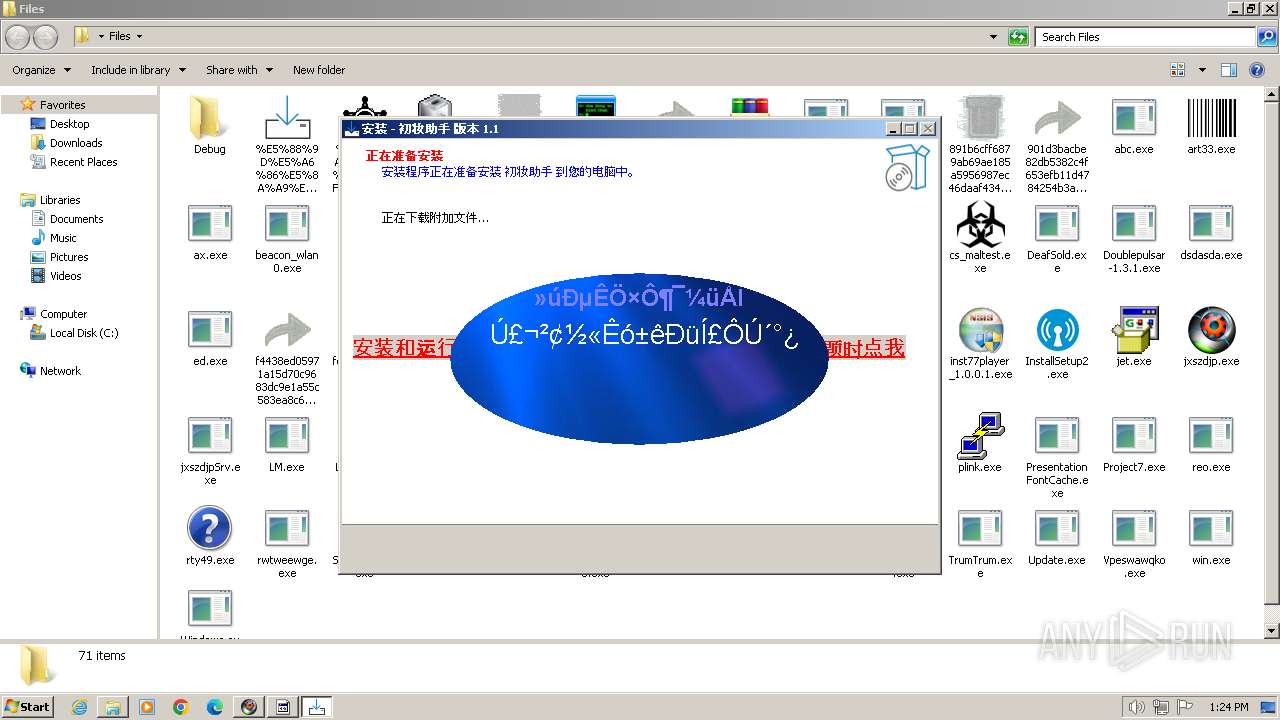Select the TrumTrum.exe icon
This screenshot has width=1280, height=720.
click(x=980, y=530)
